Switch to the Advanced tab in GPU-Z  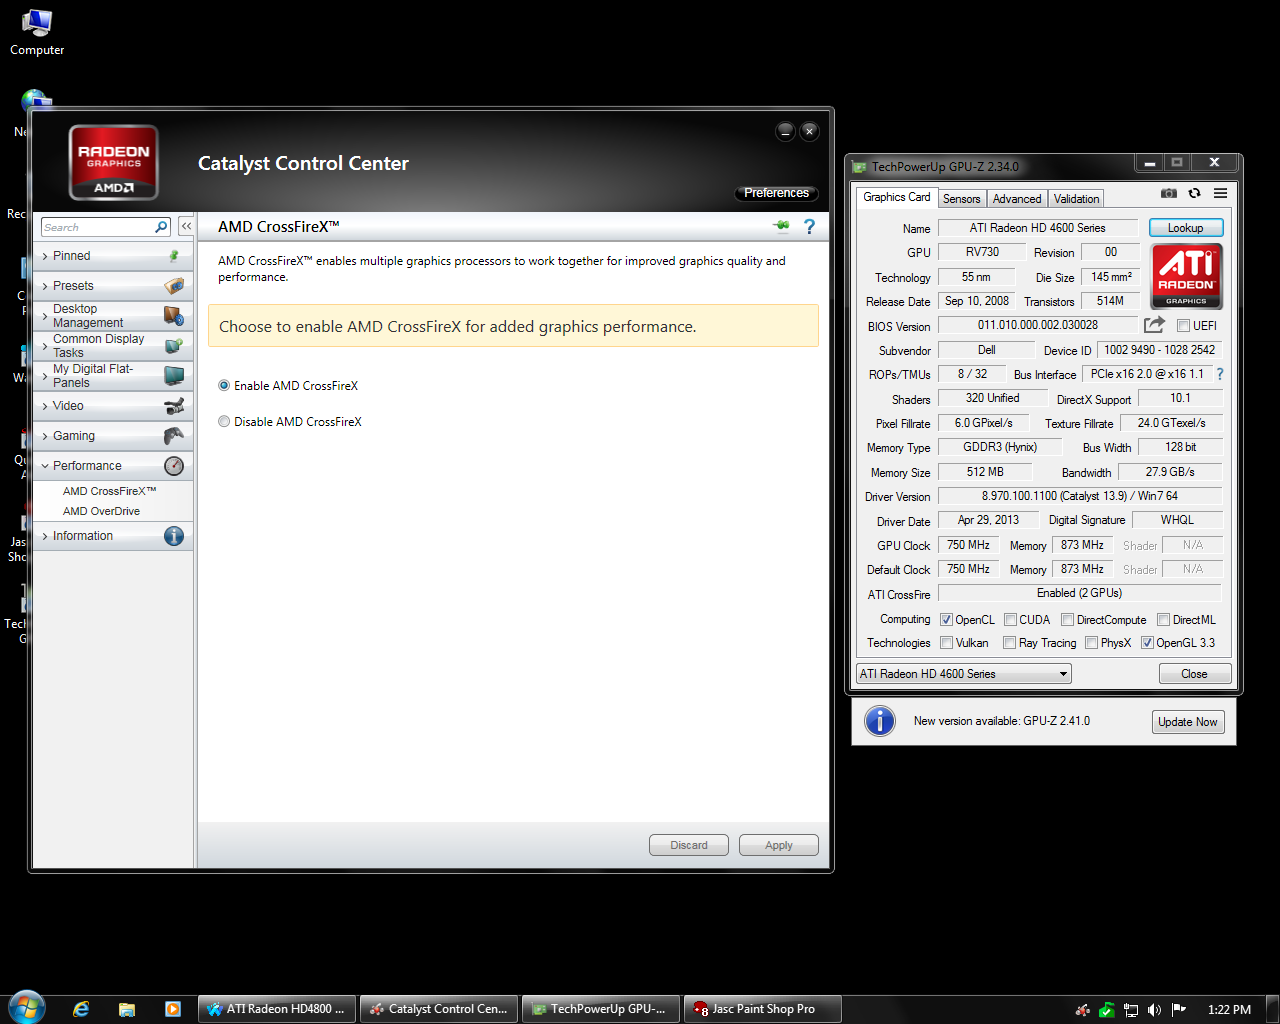coord(1017,199)
